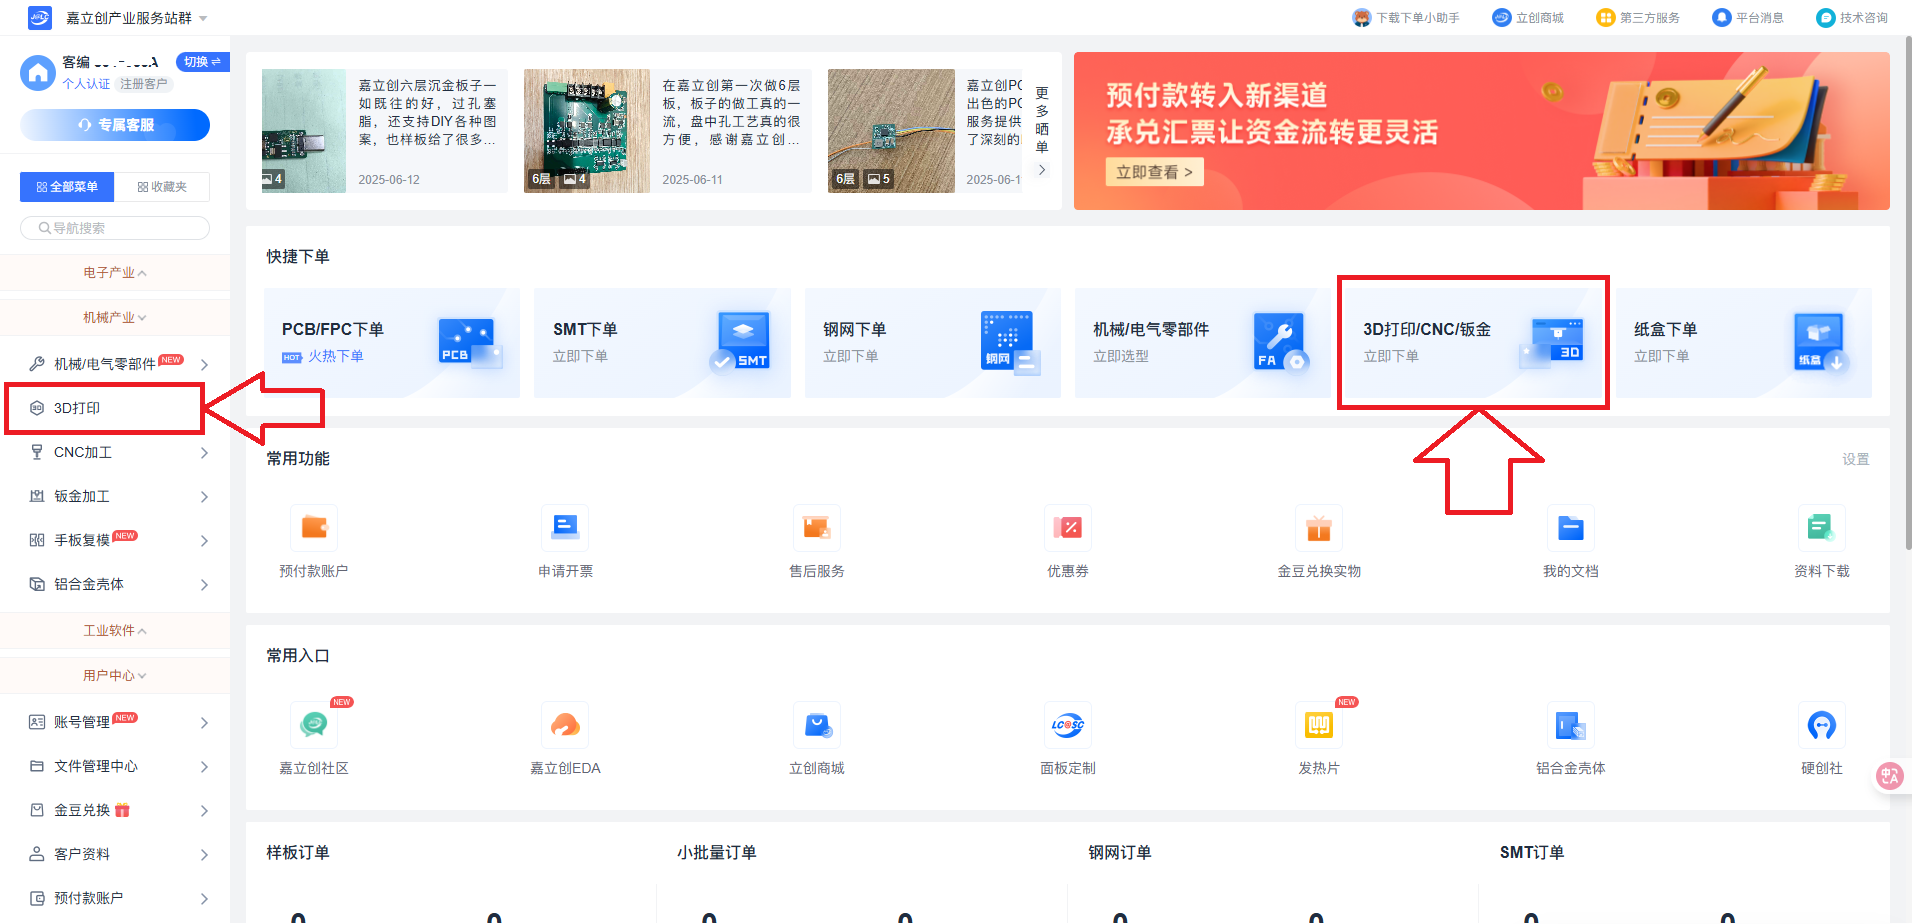Image resolution: width=1912 pixels, height=924 pixels.
Task: Click the home avatar icon in sidebar
Action: 38,73
